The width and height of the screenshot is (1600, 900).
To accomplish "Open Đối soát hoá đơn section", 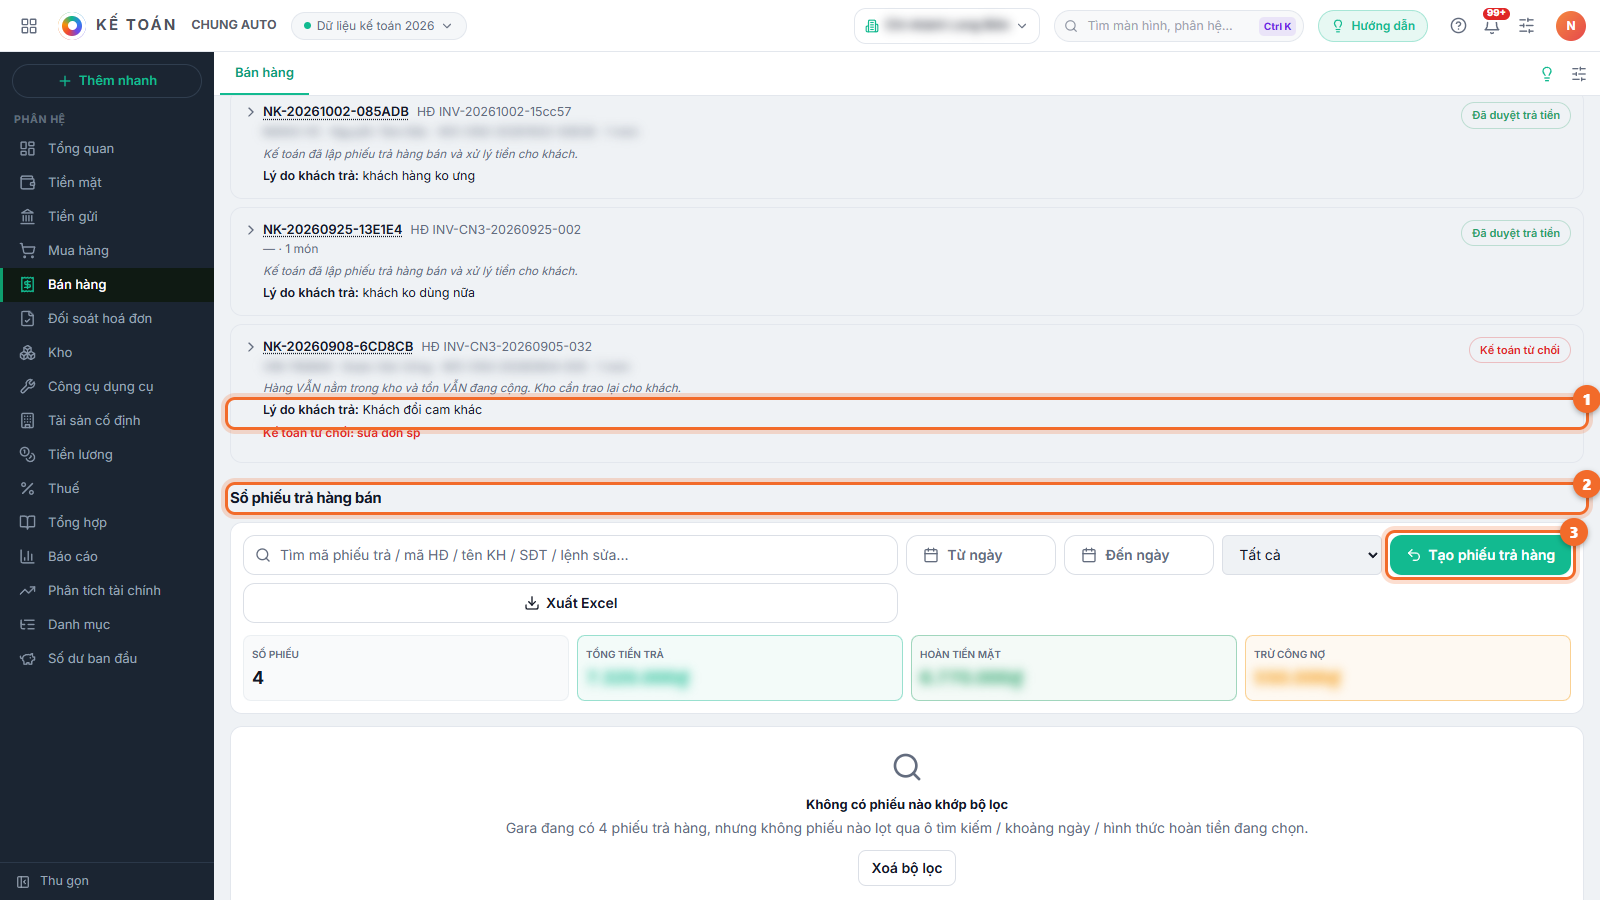I will pyautogui.click(x=107, y=318).
